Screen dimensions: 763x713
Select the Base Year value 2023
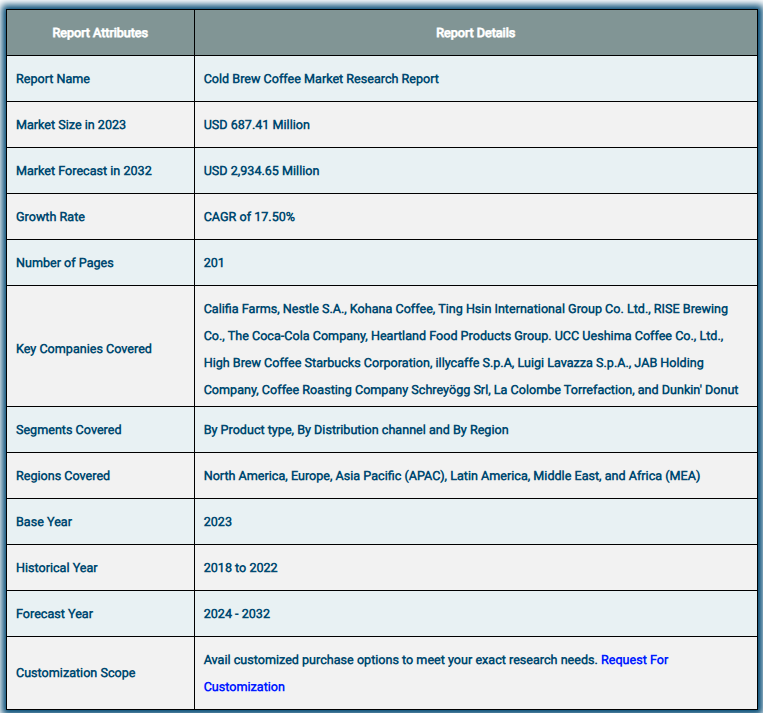[x=218, y=522]
